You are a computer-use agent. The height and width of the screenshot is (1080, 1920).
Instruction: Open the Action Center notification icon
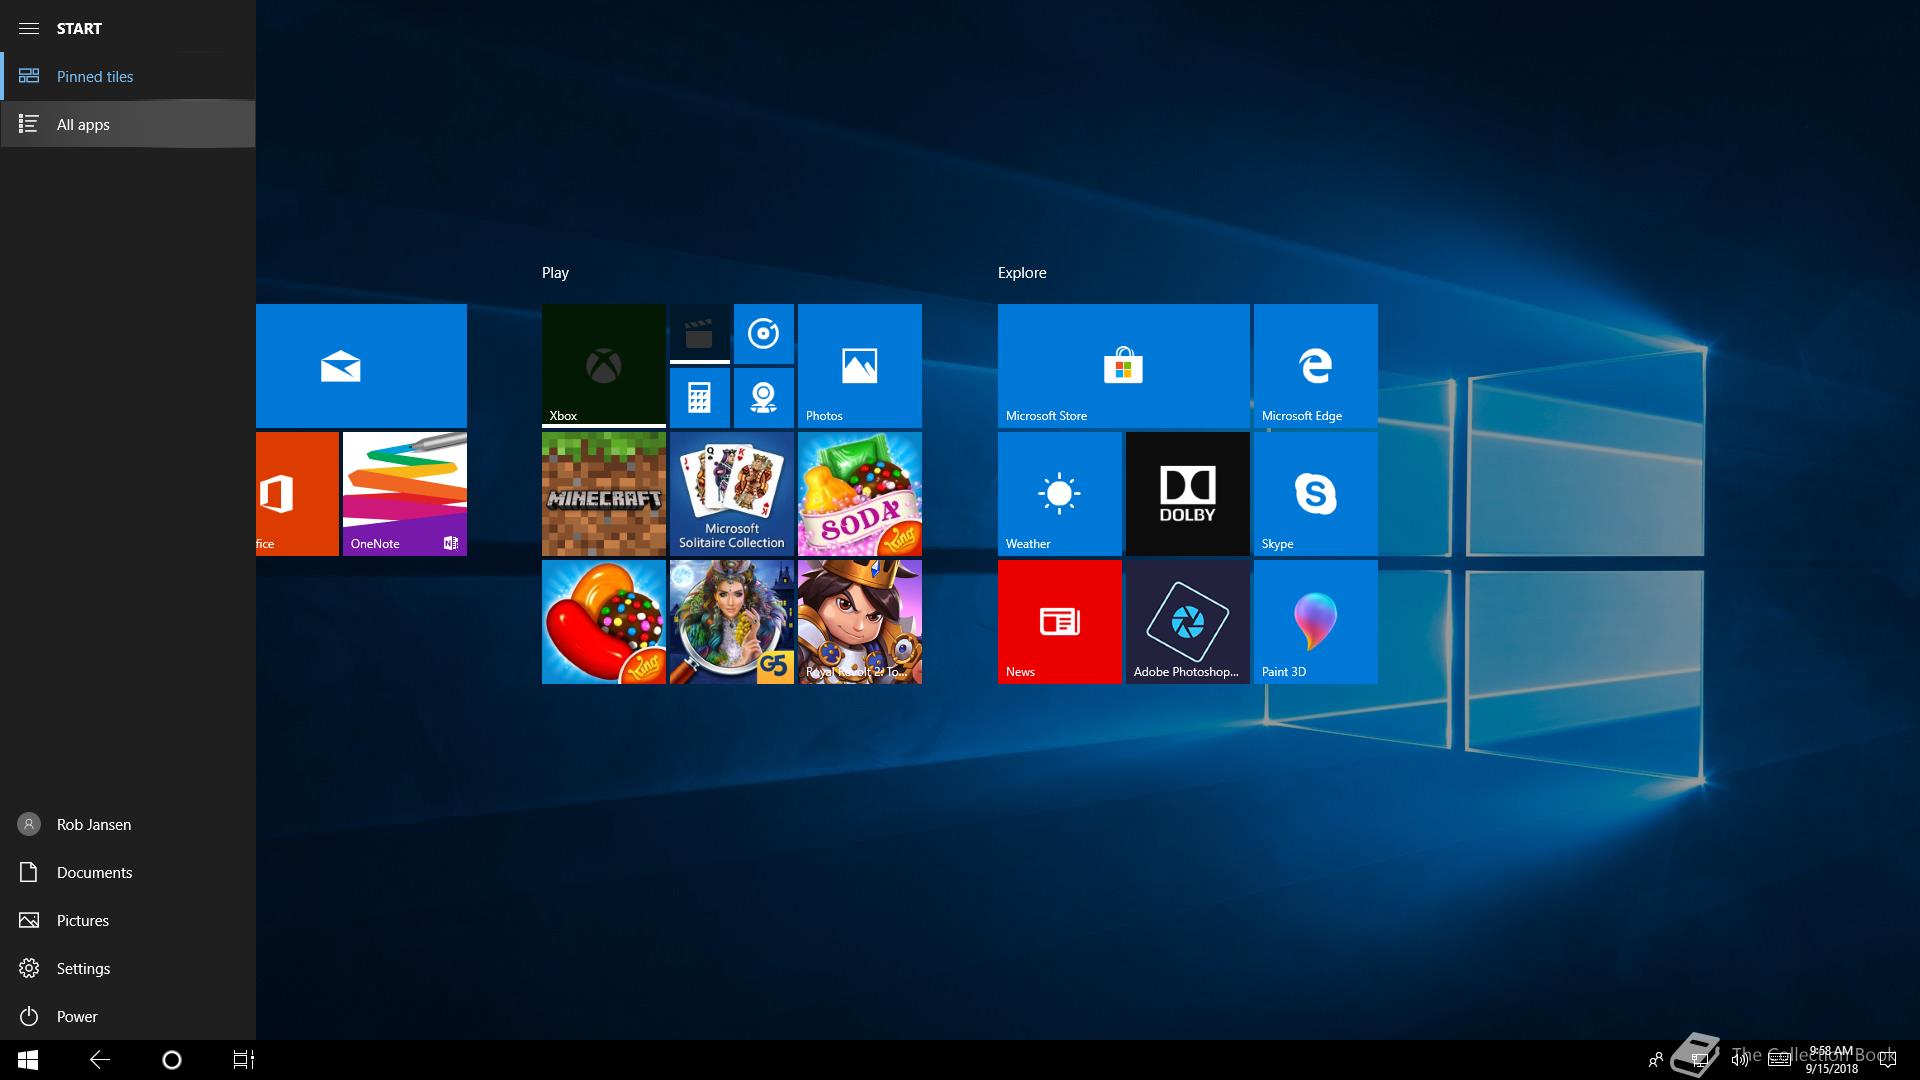click(x=1888, y=1060)
